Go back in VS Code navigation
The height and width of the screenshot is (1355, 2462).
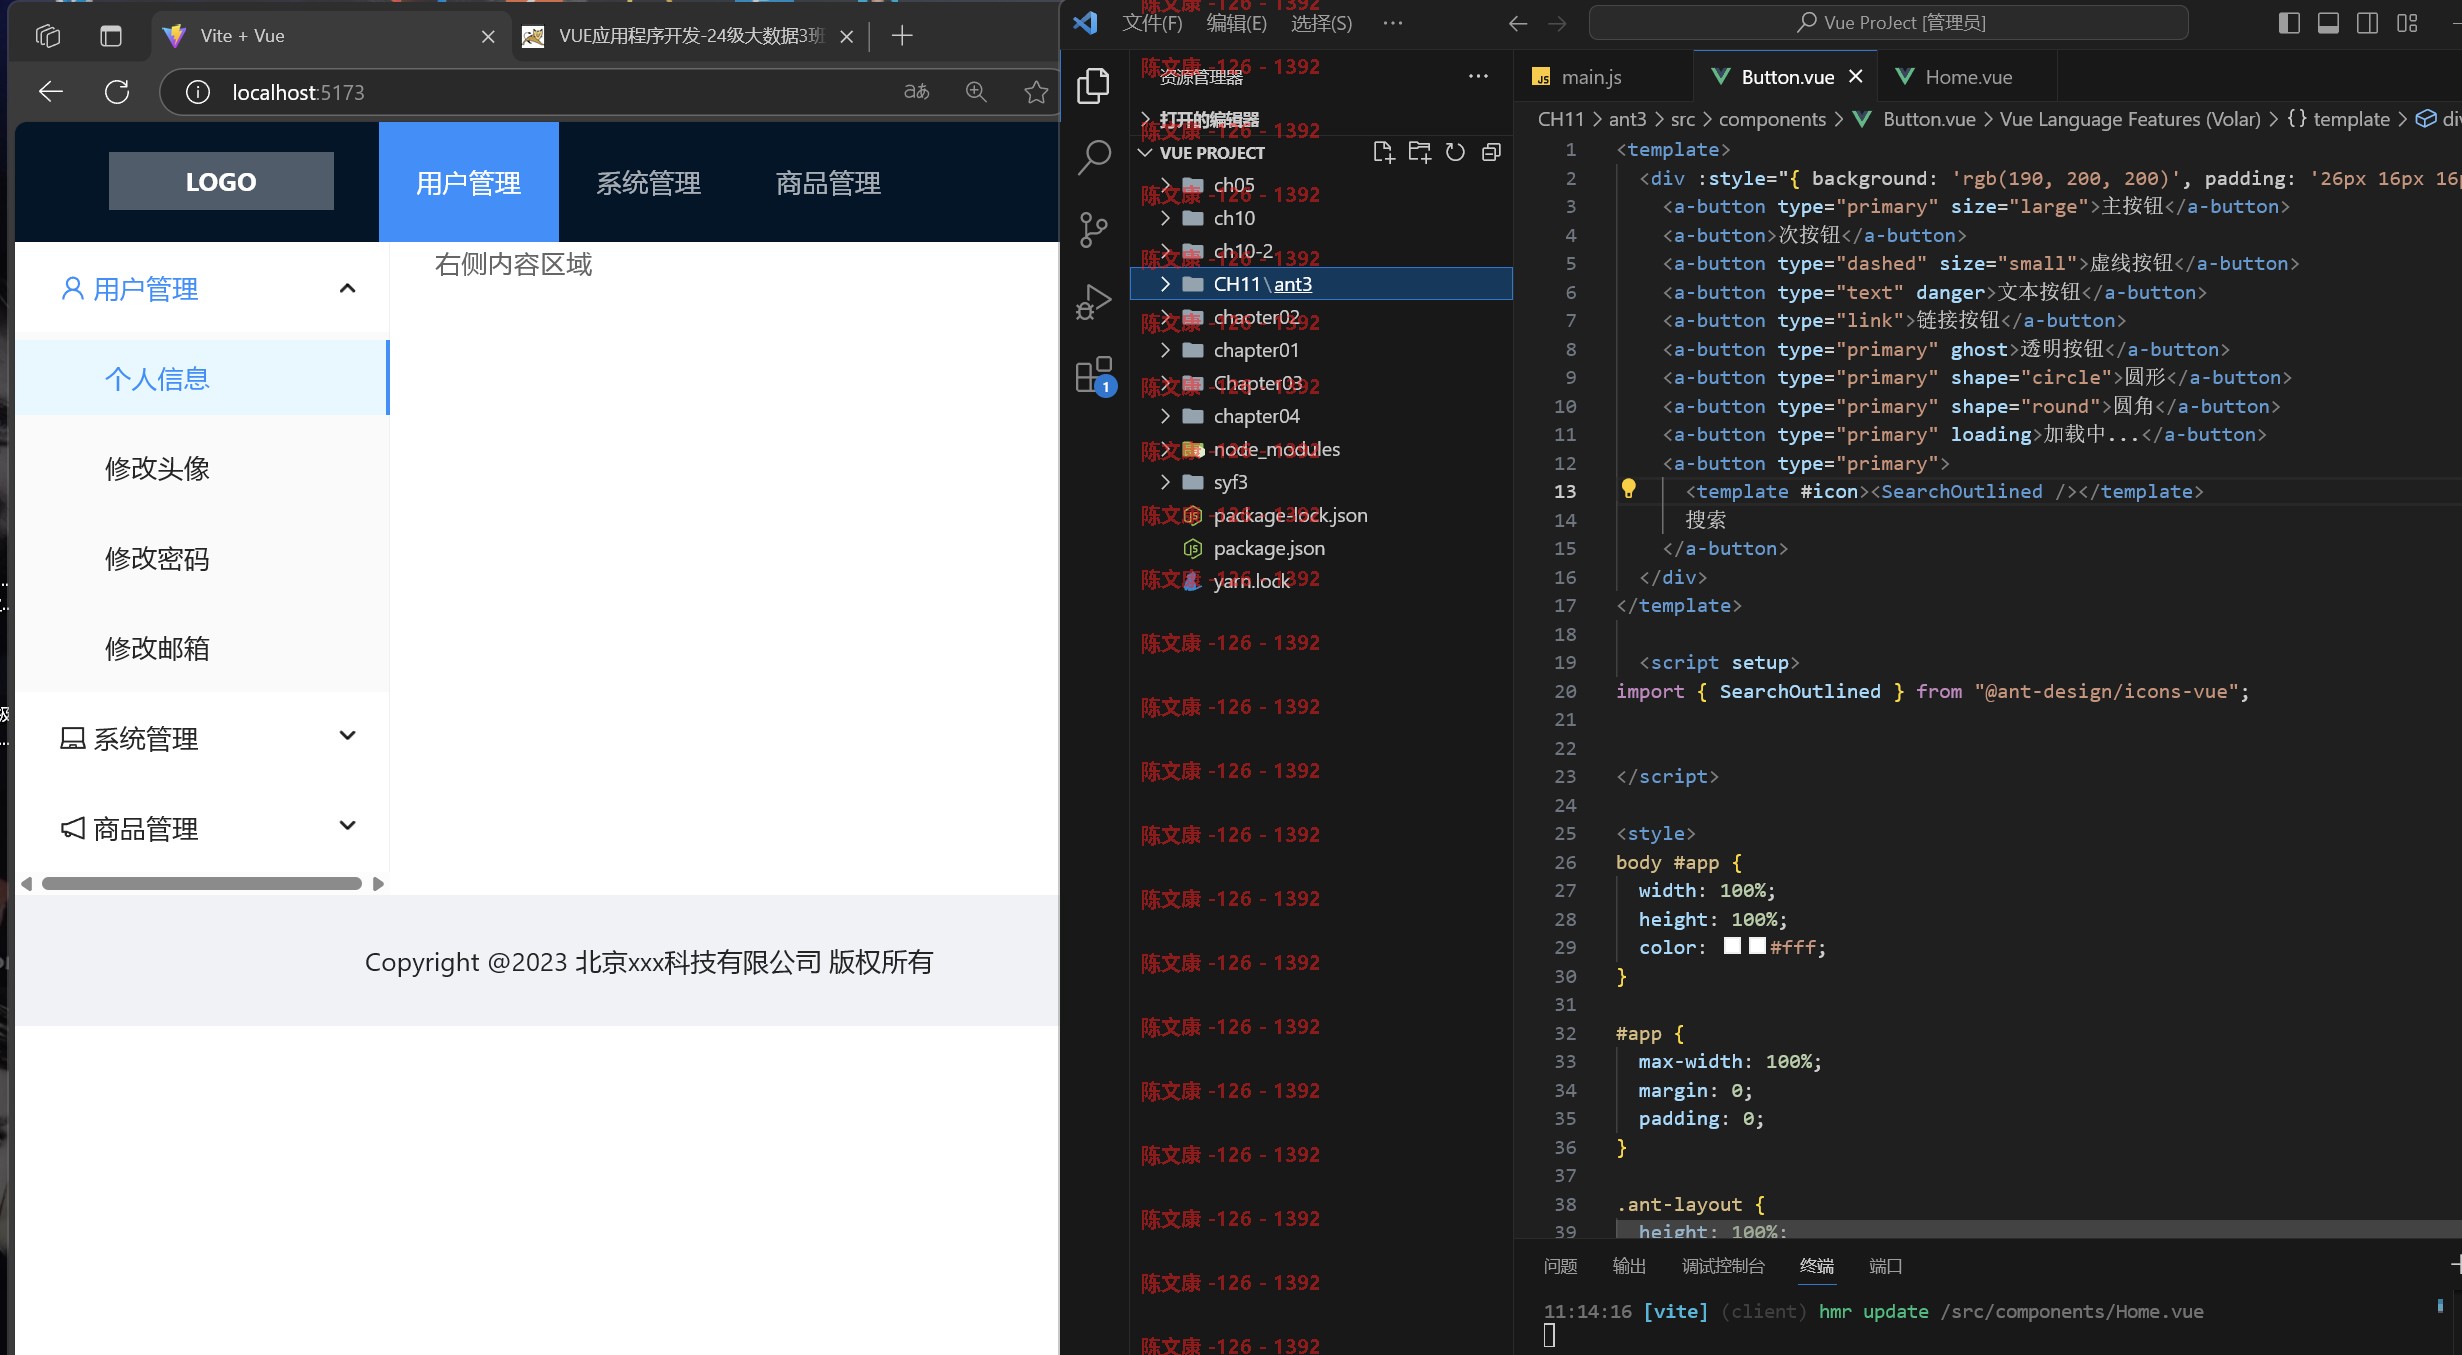(1518, 23)
